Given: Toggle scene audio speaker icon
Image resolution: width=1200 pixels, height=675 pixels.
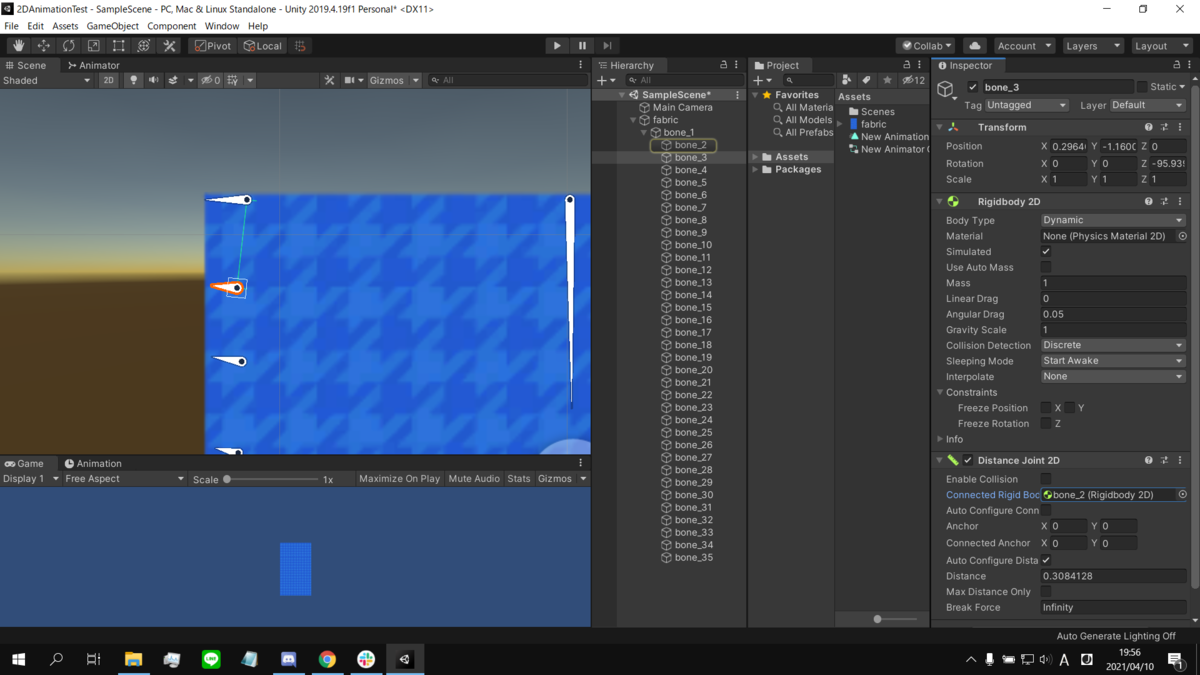Looking at the screenshot, I should click(x=153, y=80).
